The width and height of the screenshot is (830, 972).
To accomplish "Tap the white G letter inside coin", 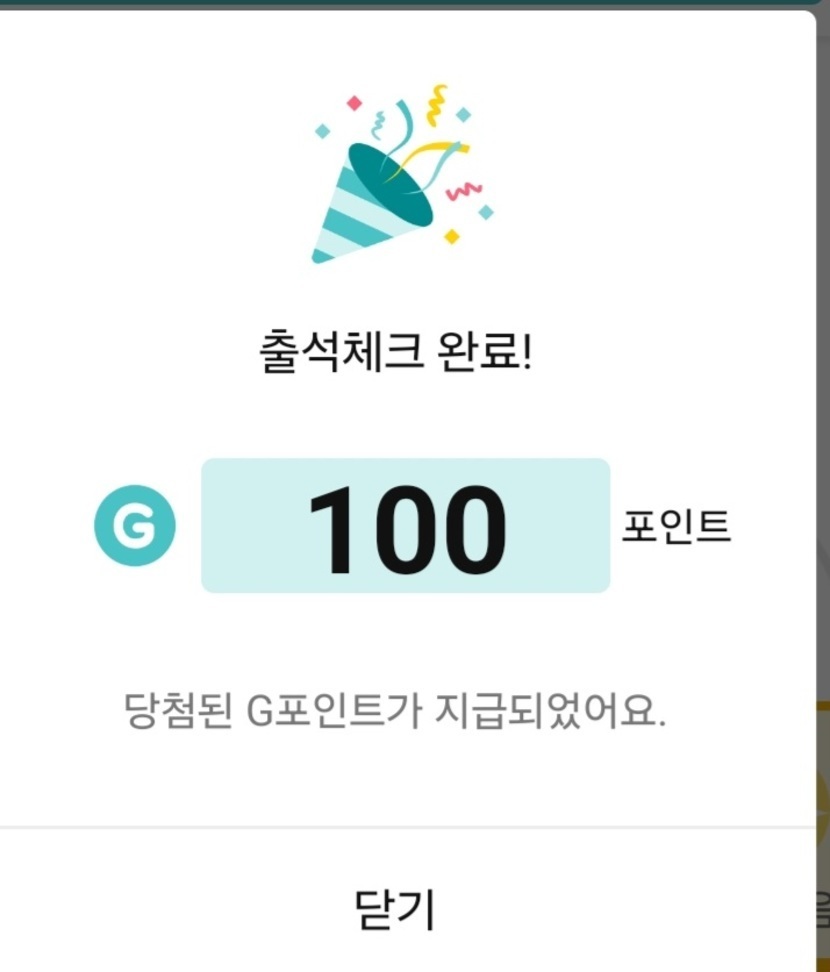I will pos(134,526).
